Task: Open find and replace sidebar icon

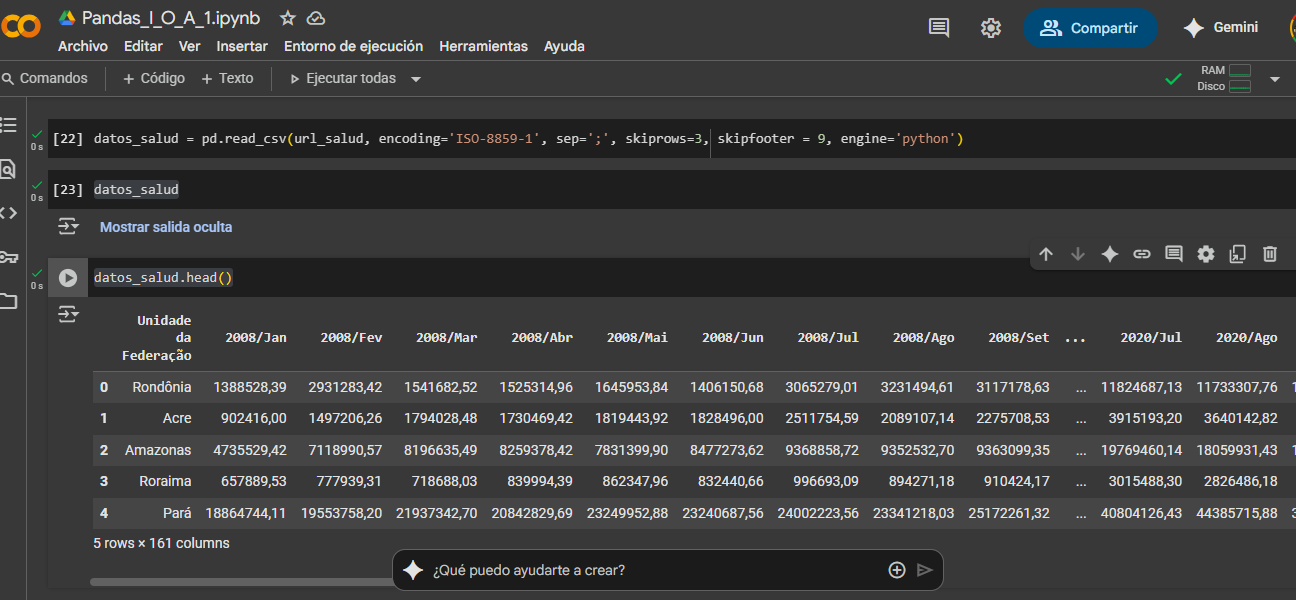Action: [8, 169]
